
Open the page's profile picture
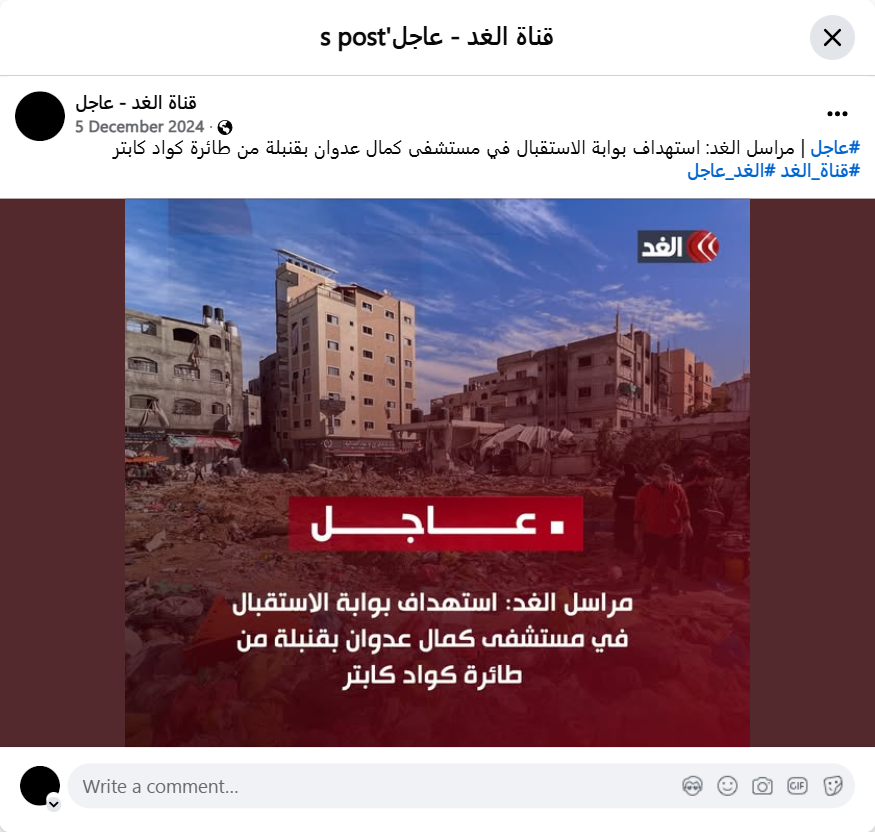pos(40,116)
